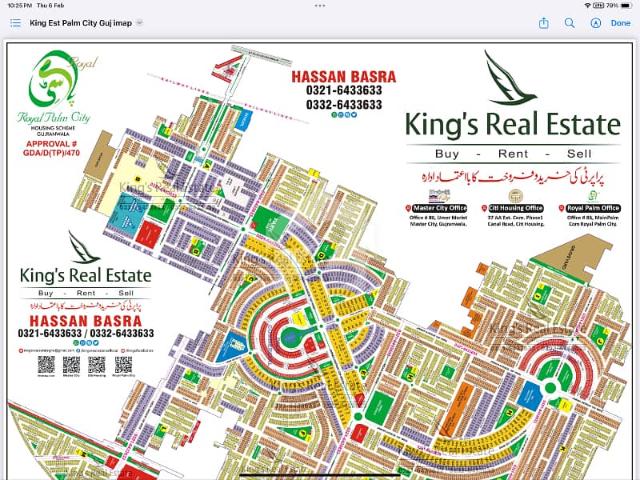
Task: Click the large 'King's Real Estate' heading
Action: [x=513, y=124]
